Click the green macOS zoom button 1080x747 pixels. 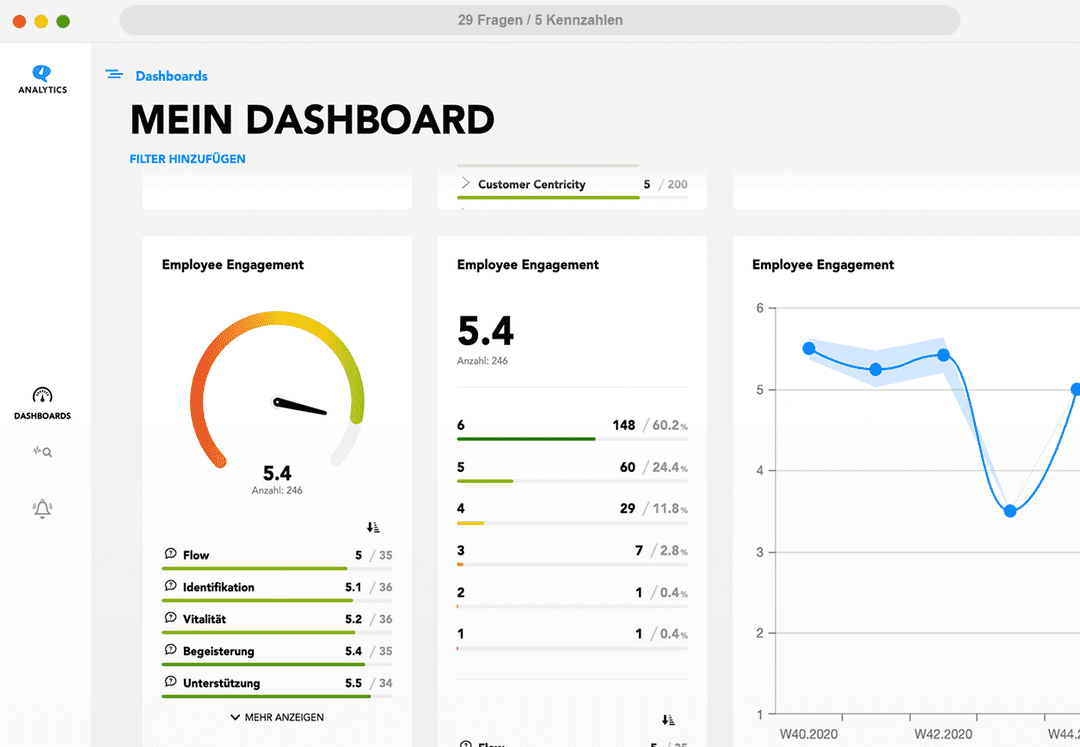(x=63, y=21)
